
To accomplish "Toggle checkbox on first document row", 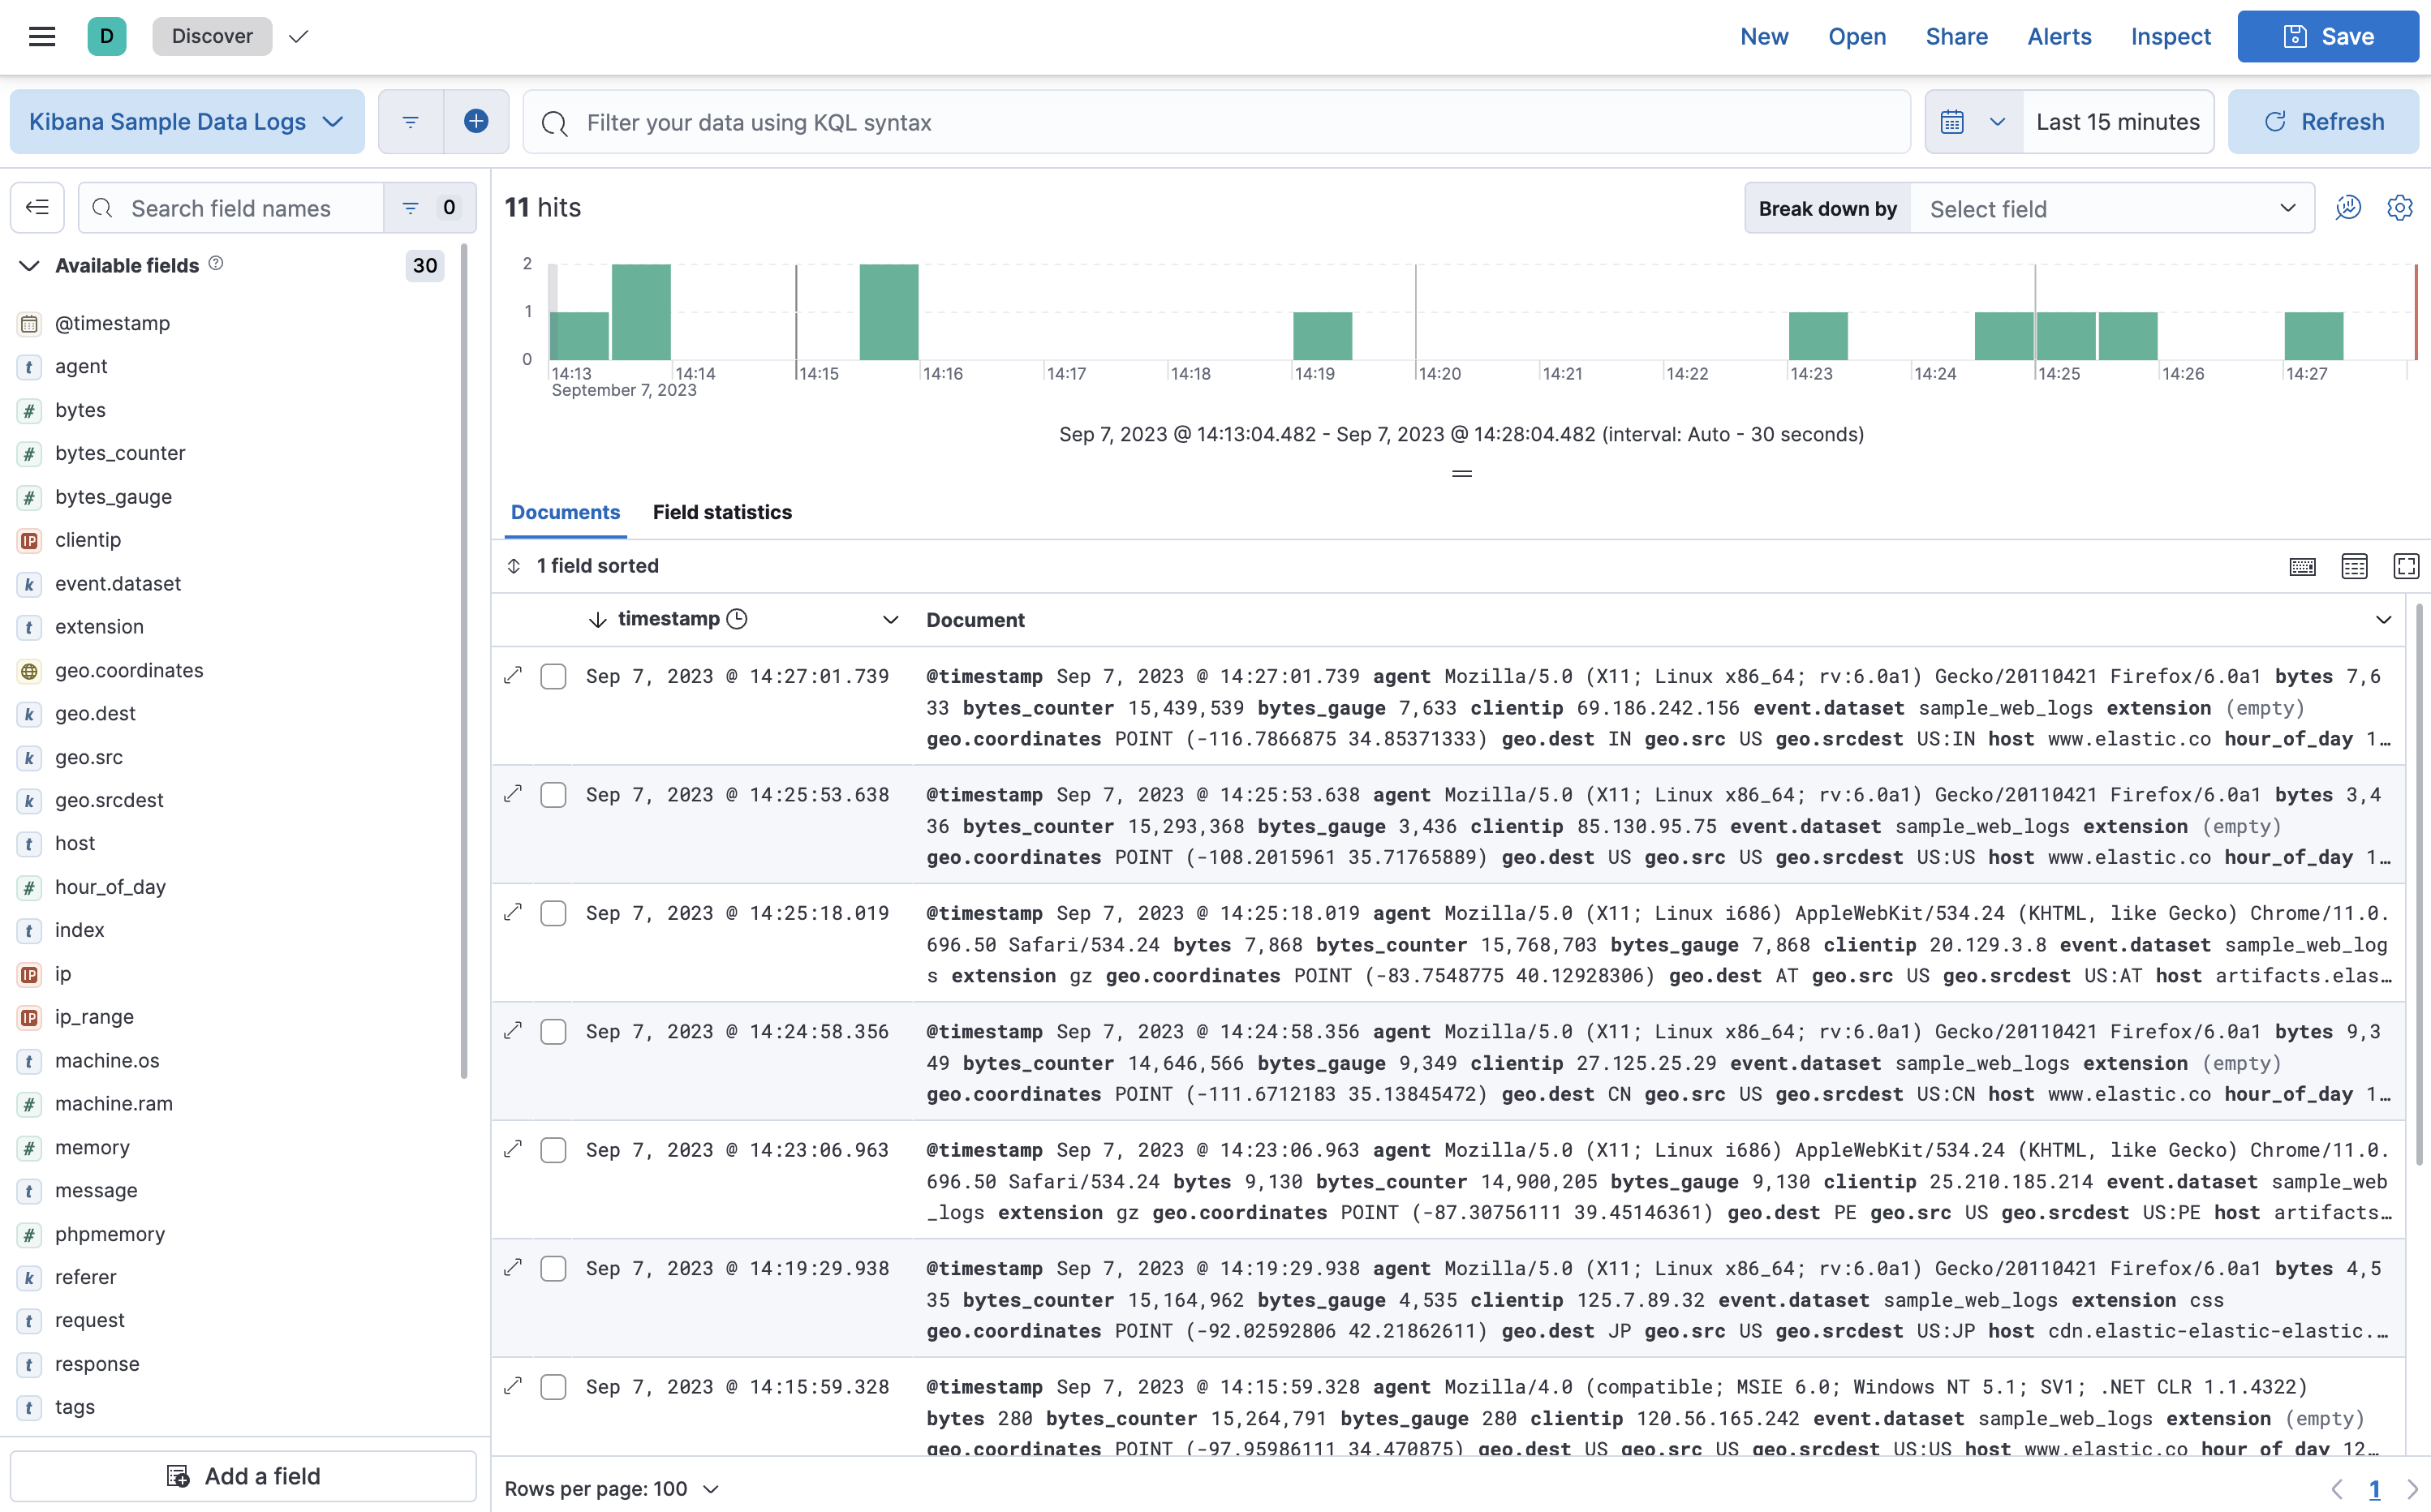I will [x=553, y=677].
